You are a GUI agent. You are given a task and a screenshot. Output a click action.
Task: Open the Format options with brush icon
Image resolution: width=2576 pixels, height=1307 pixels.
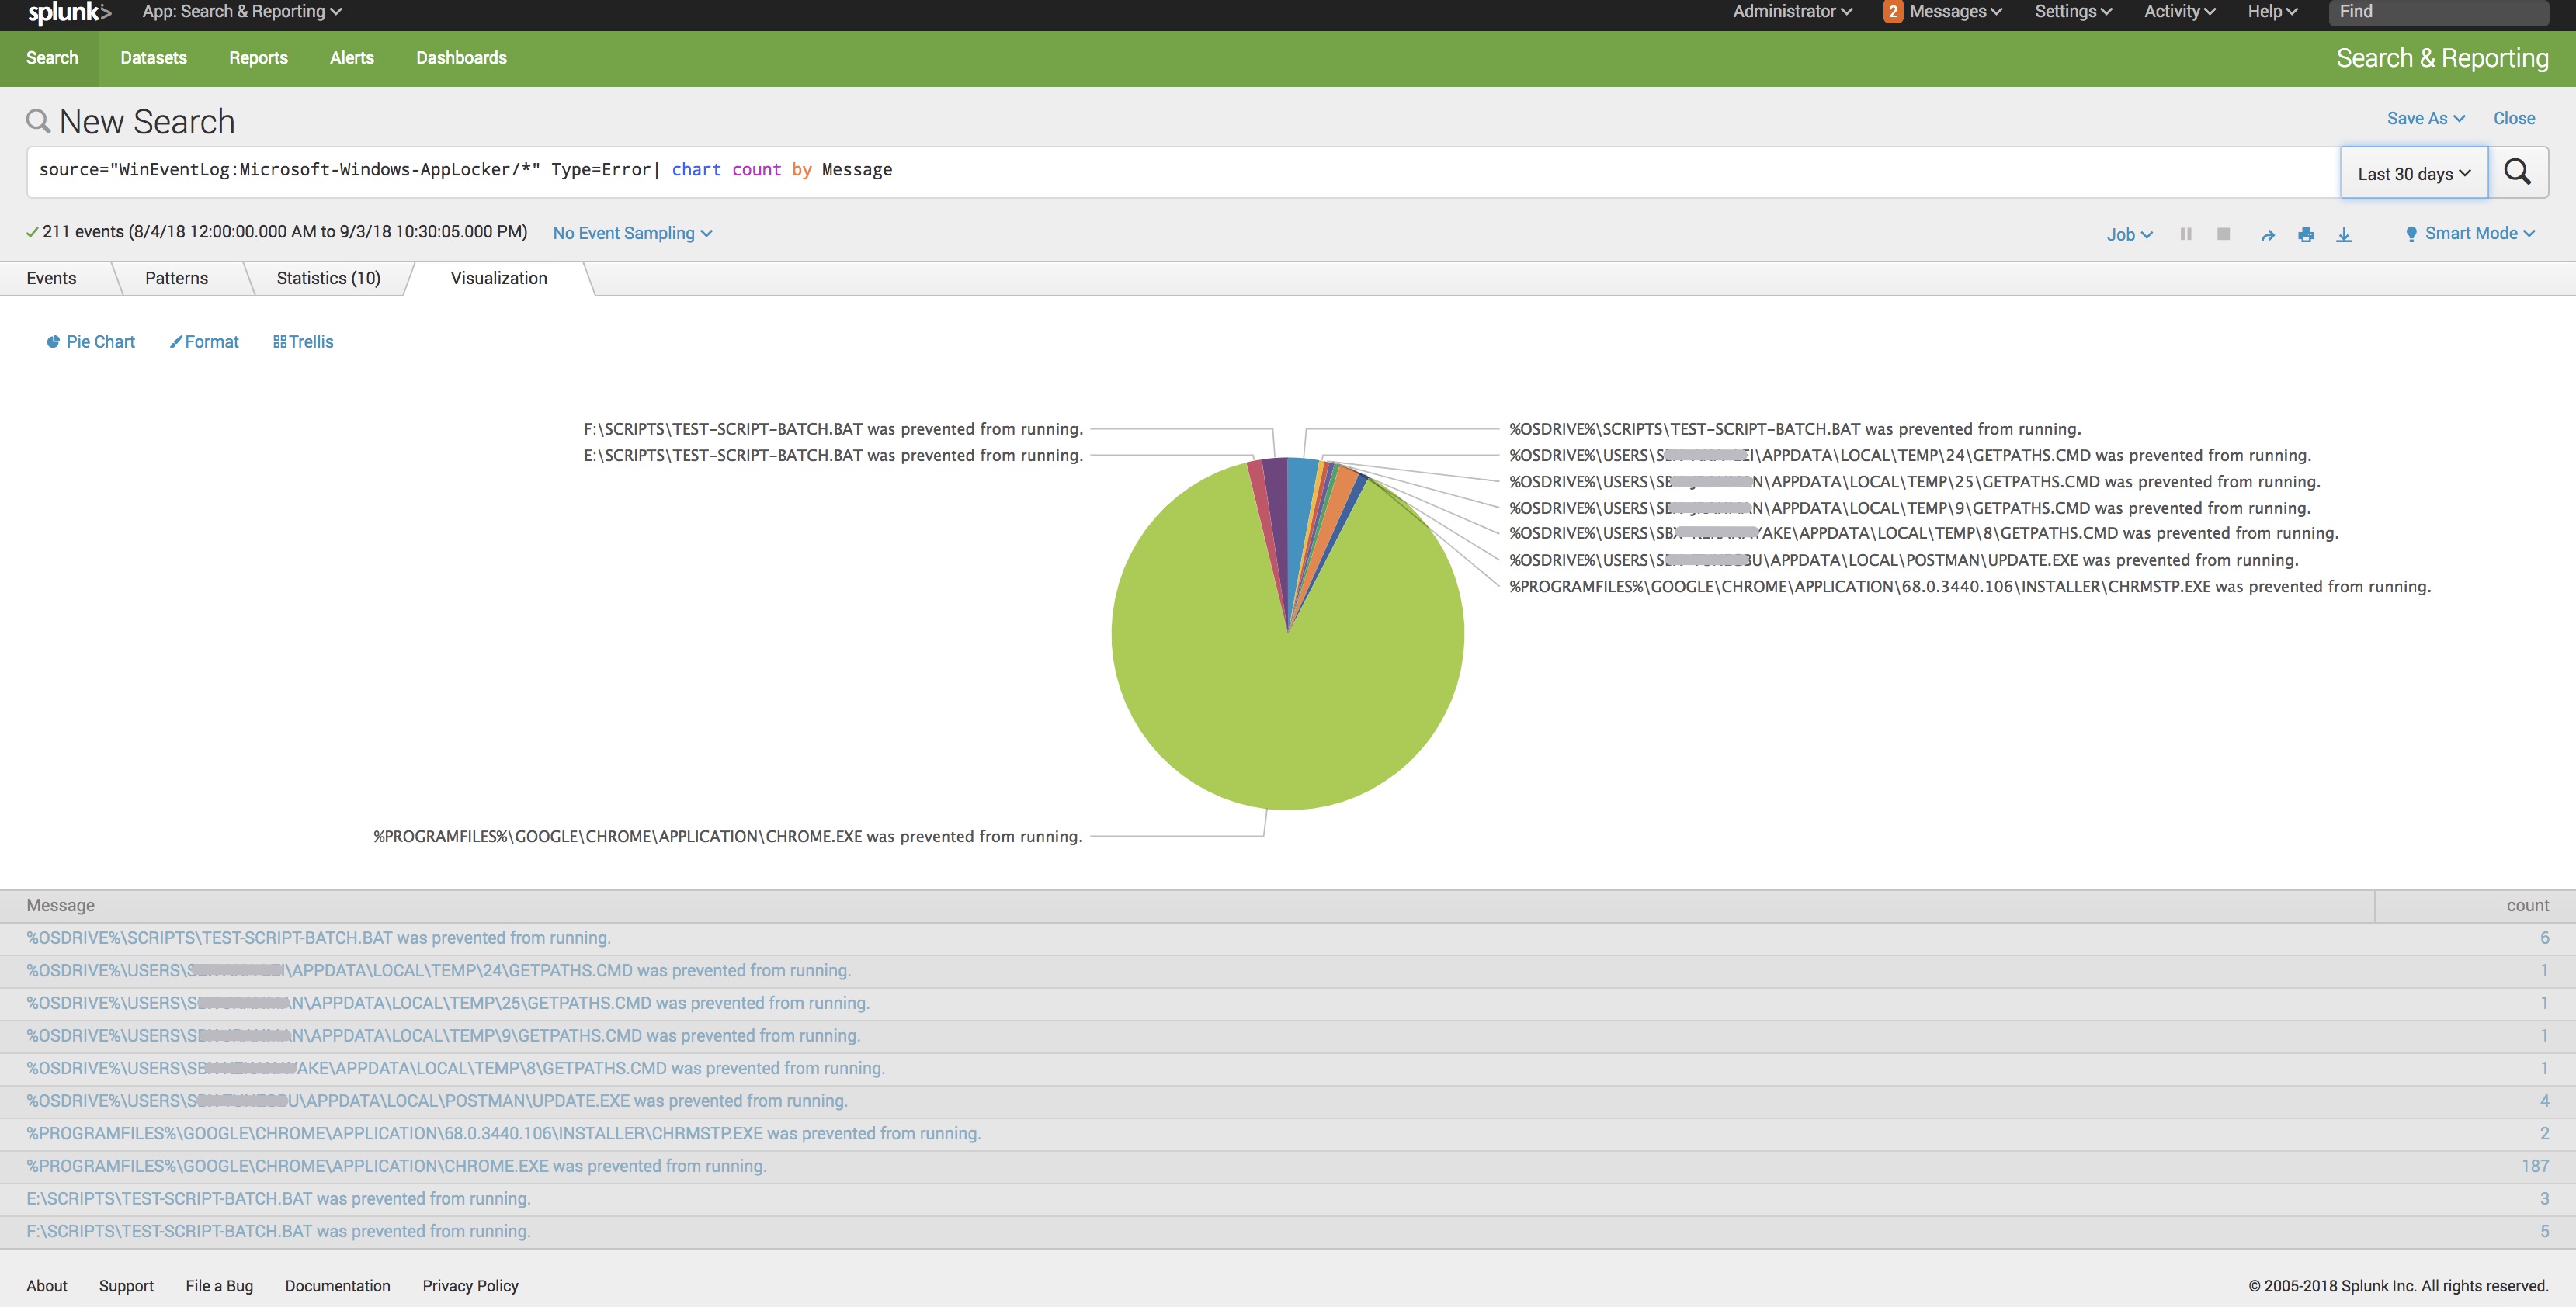pyautogui.click(x=204, y=341)
